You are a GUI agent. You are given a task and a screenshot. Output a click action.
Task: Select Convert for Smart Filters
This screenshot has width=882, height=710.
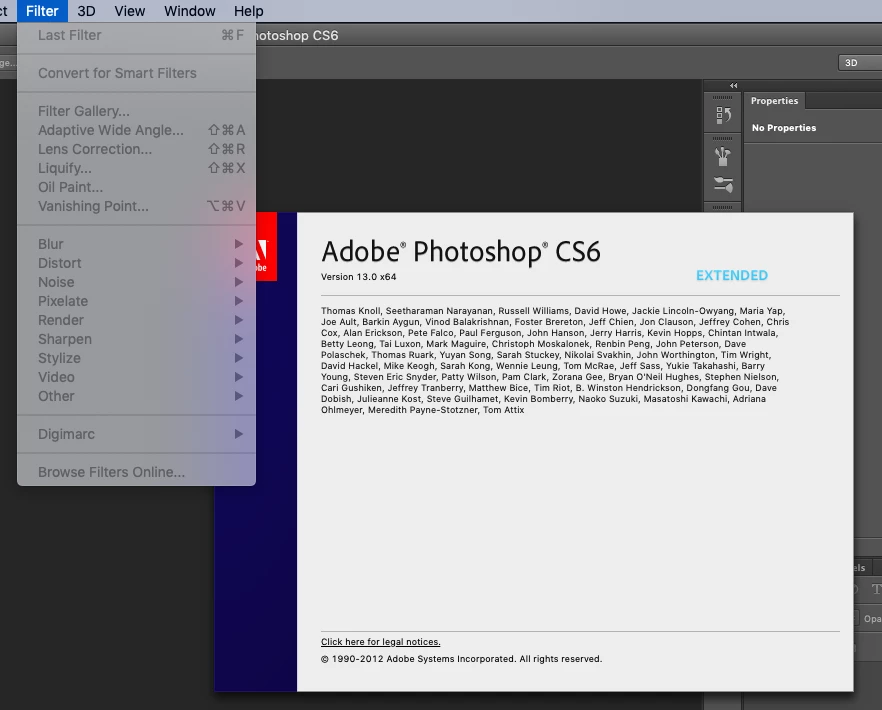coord(137,73)
